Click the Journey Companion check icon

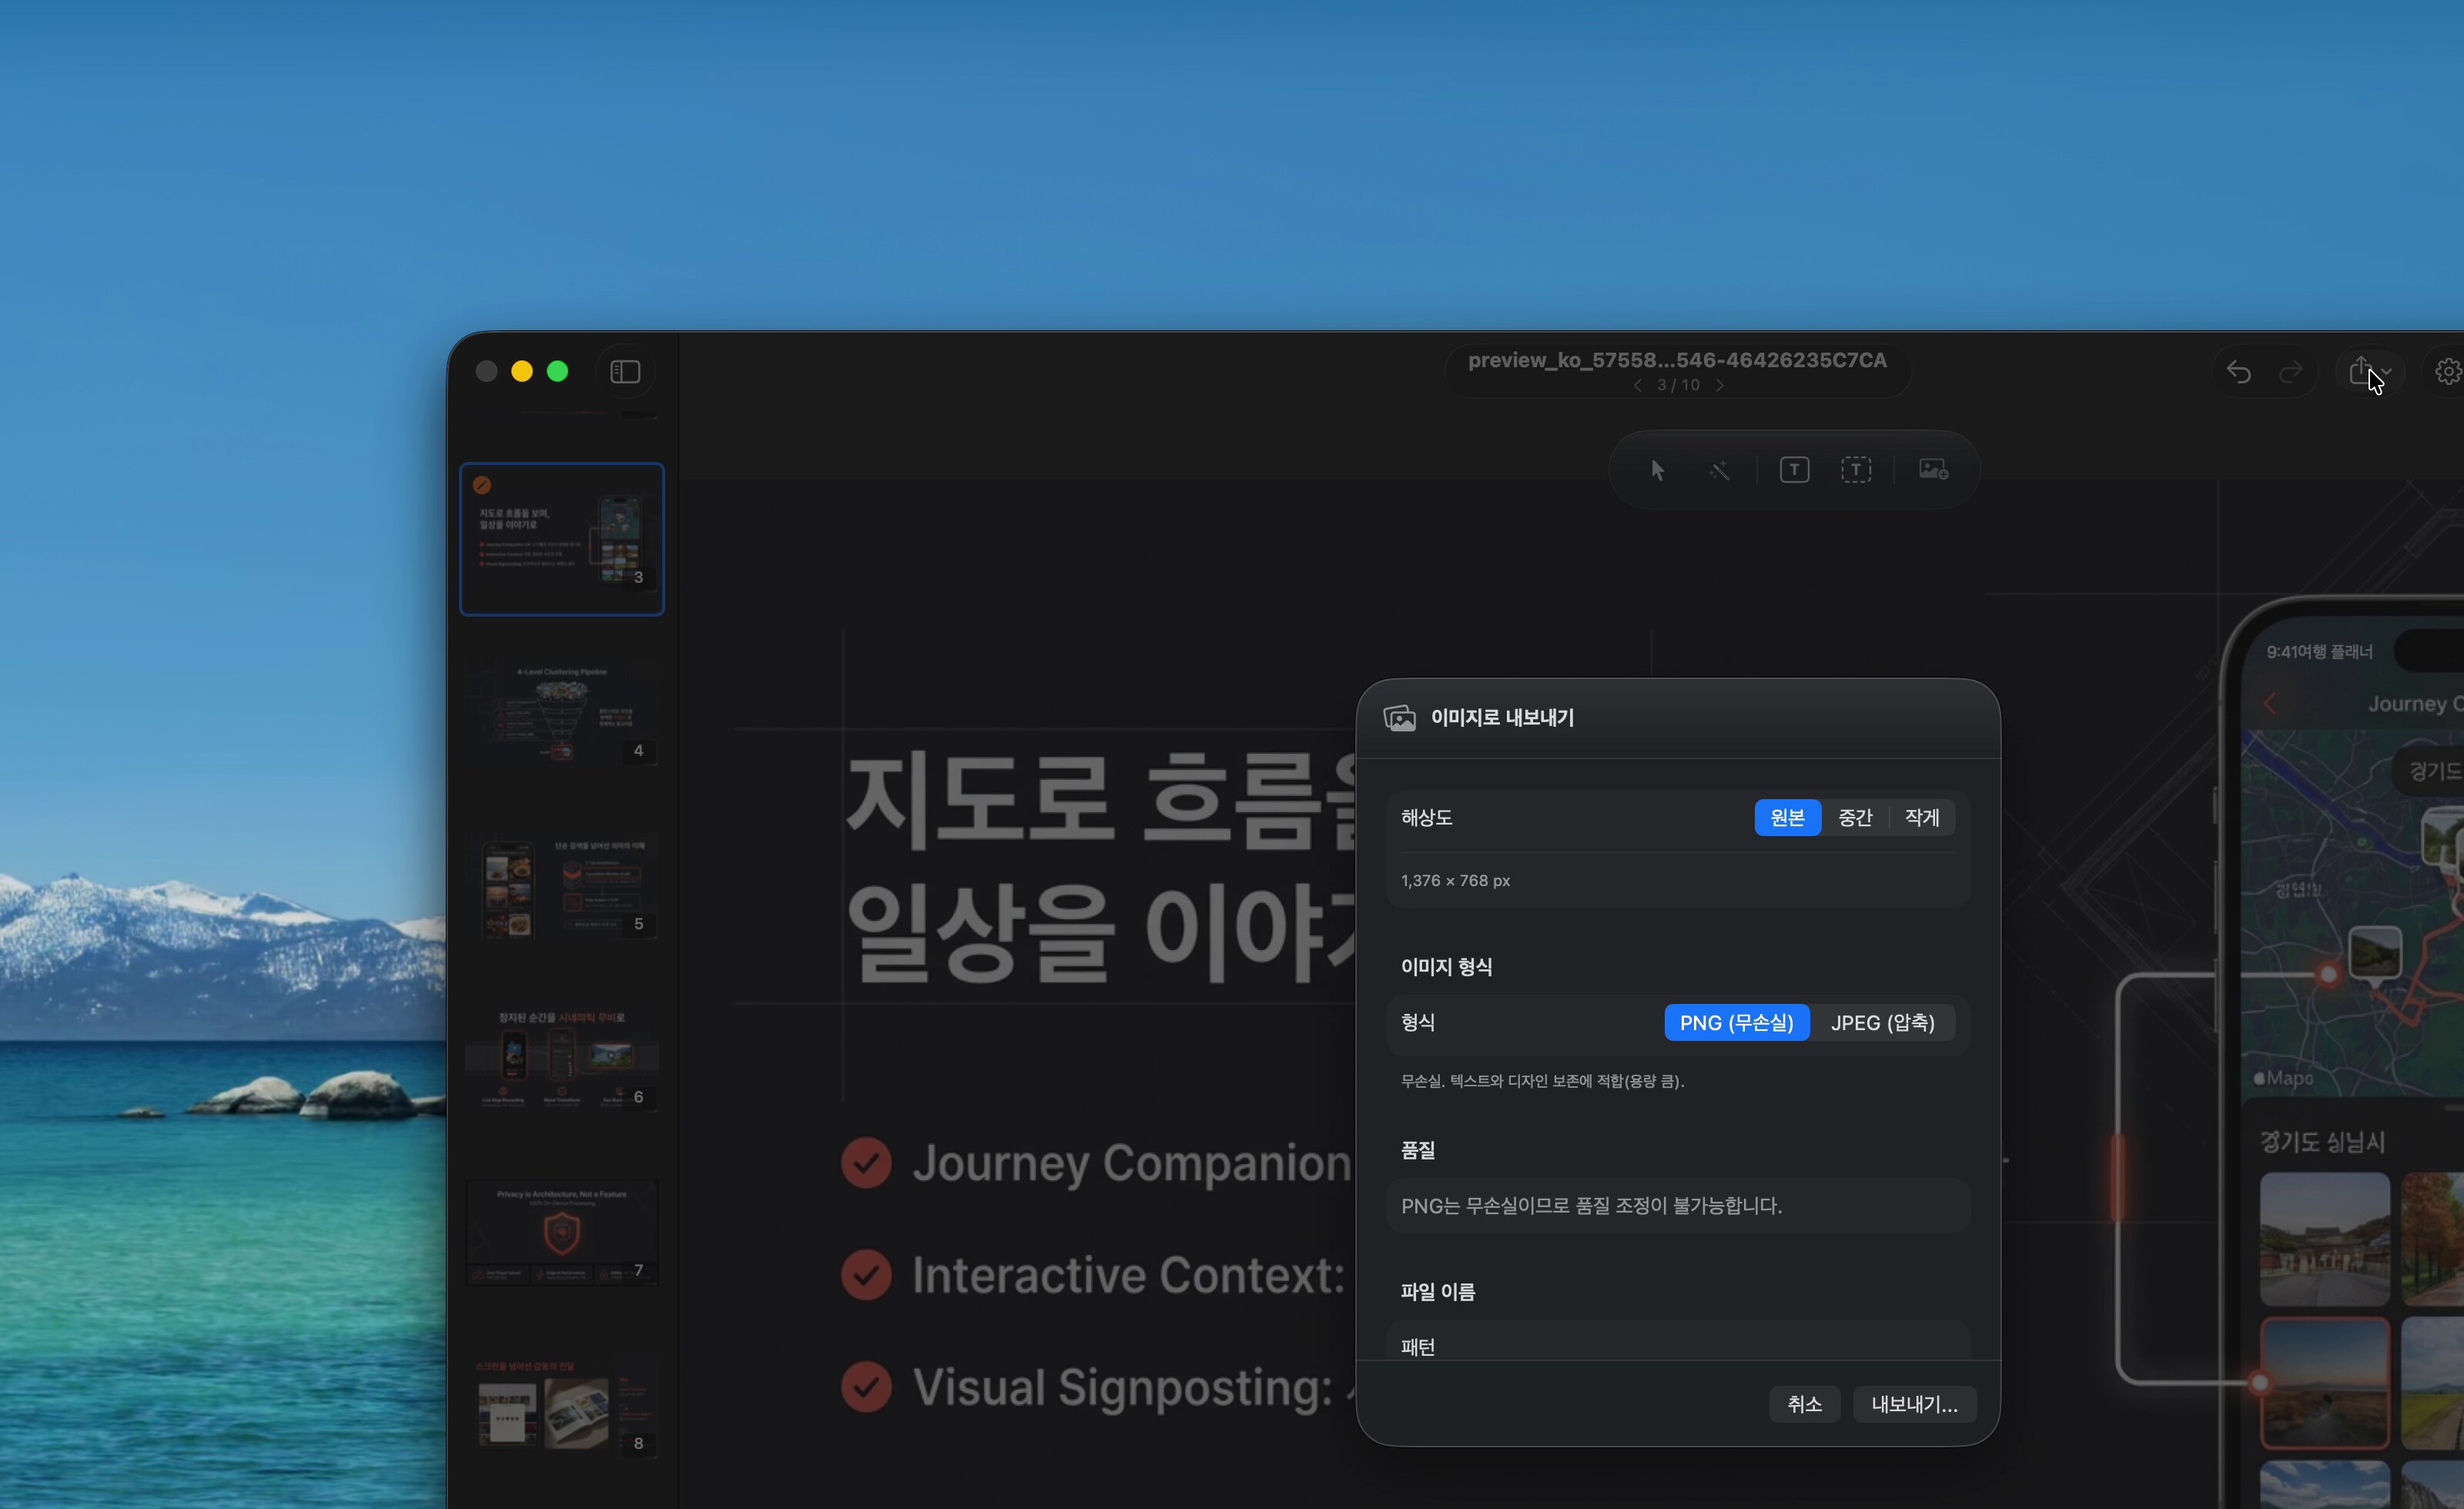[x=866, y=1163]
